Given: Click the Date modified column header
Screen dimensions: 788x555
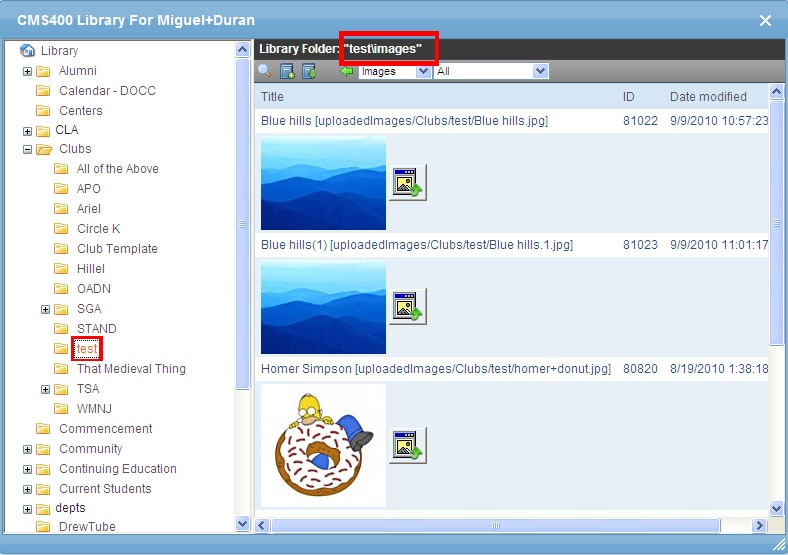Looking at the screenshot, I should (708, 97).
